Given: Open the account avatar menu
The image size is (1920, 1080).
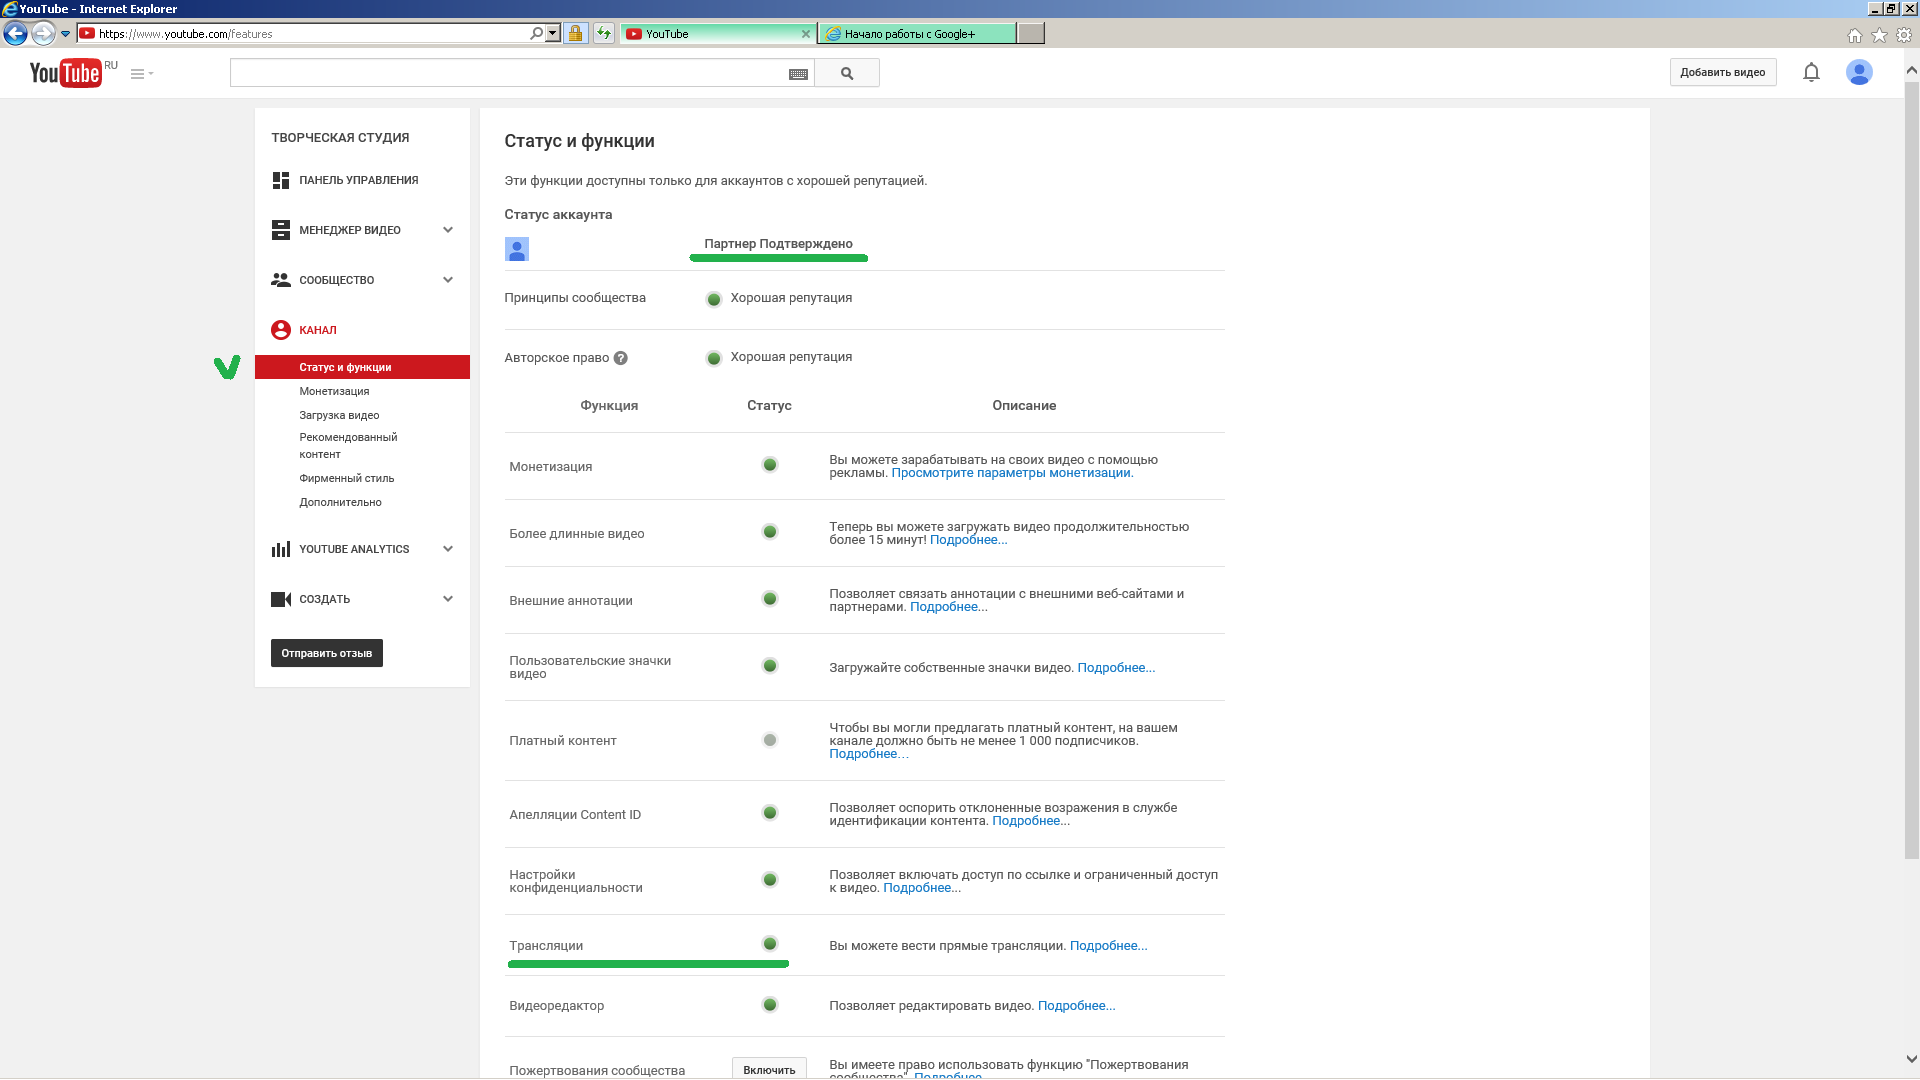Looking at the screenshot, I should tap(1859, 72).
